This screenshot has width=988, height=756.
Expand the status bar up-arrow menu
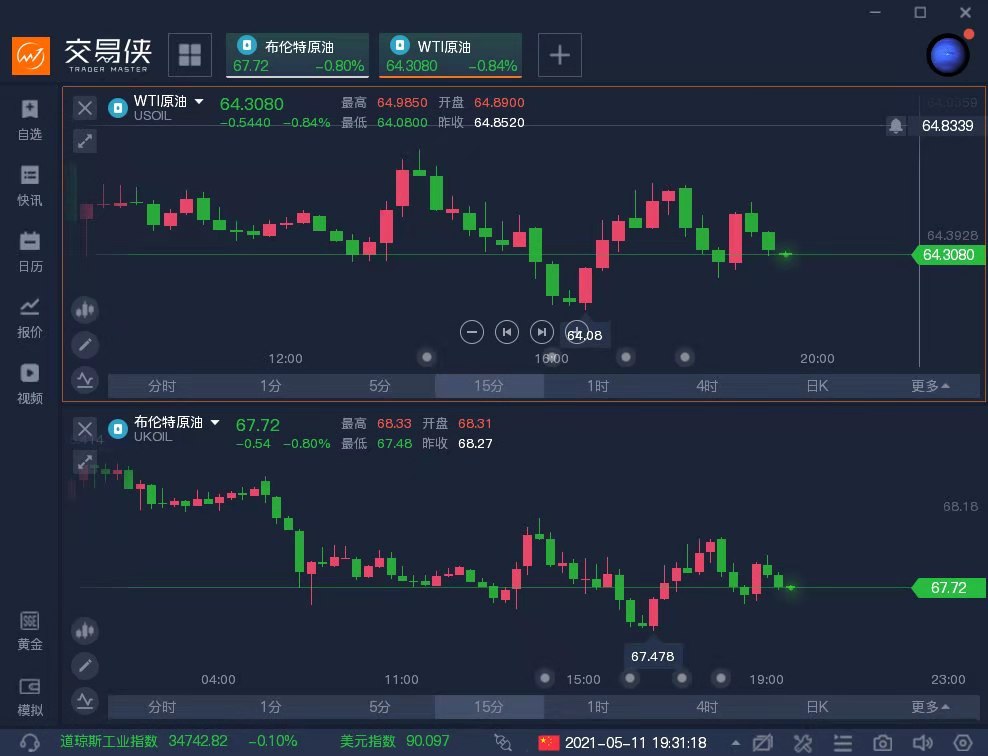(x=735, y=743)
